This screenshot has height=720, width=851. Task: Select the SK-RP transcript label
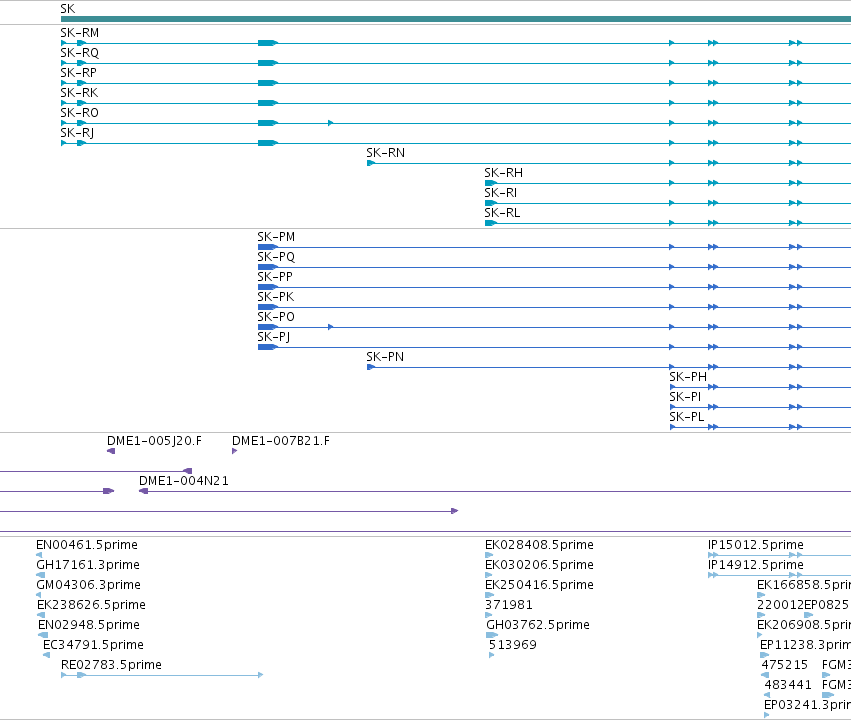click(79, 73)
